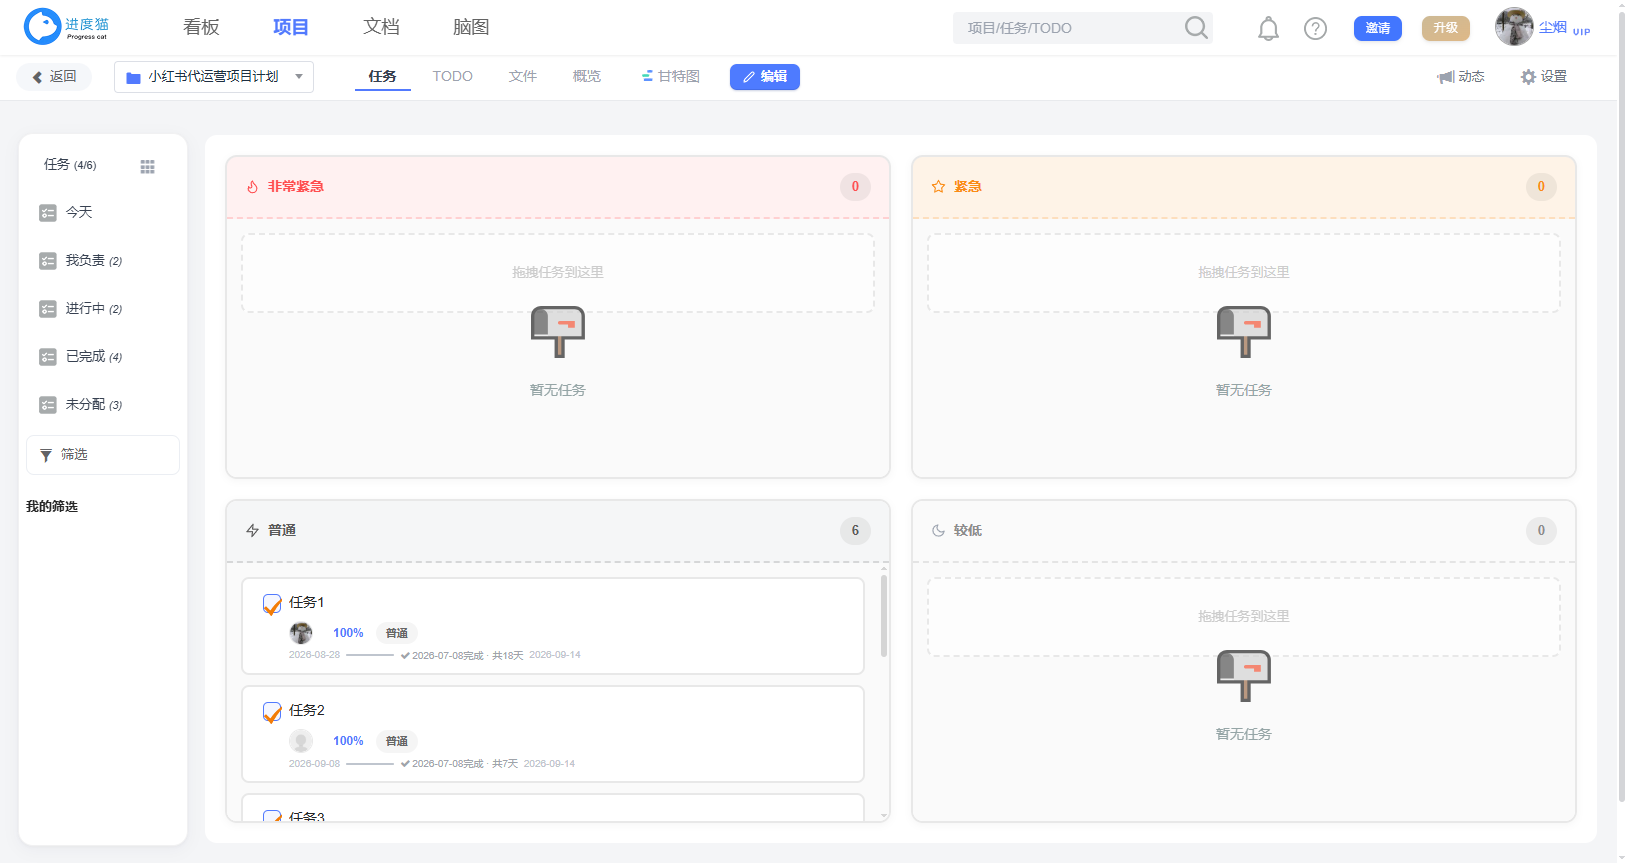1627x863 pixels.
Task: Open the help question mark icon
Action: click(x=1316, y=28)
